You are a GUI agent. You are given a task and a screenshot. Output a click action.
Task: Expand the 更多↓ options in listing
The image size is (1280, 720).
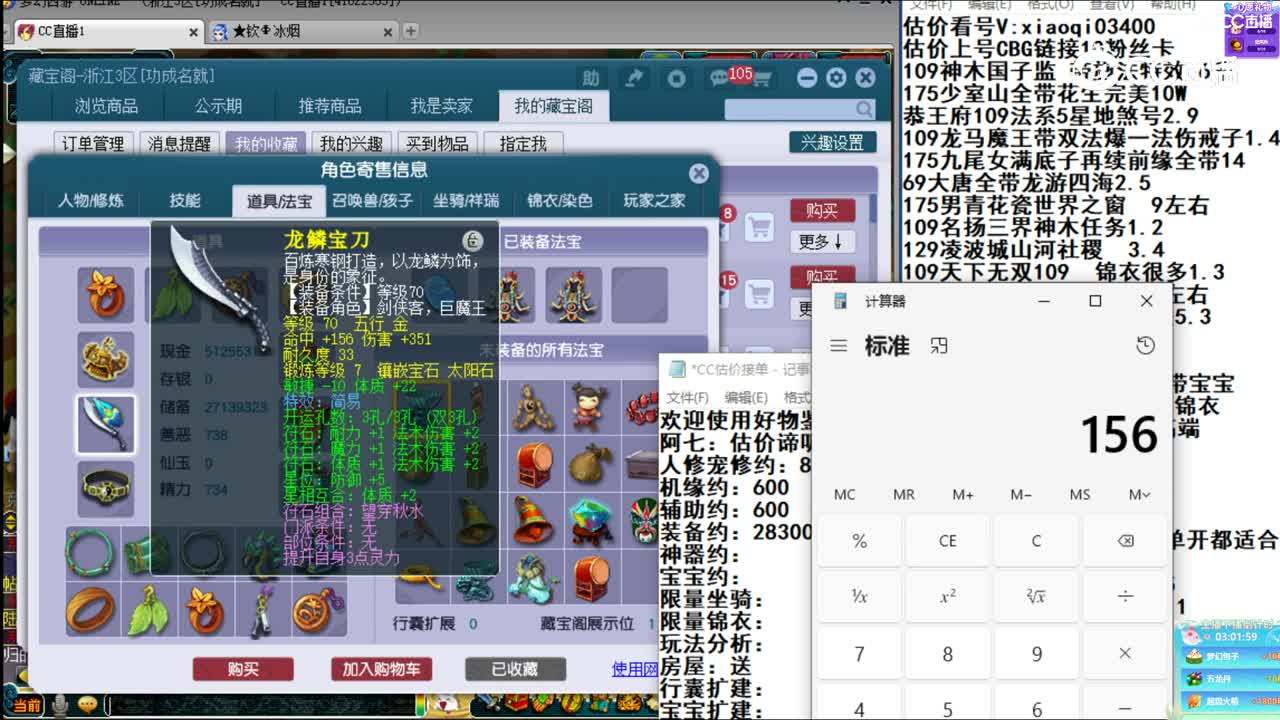(x=821, y=242)
